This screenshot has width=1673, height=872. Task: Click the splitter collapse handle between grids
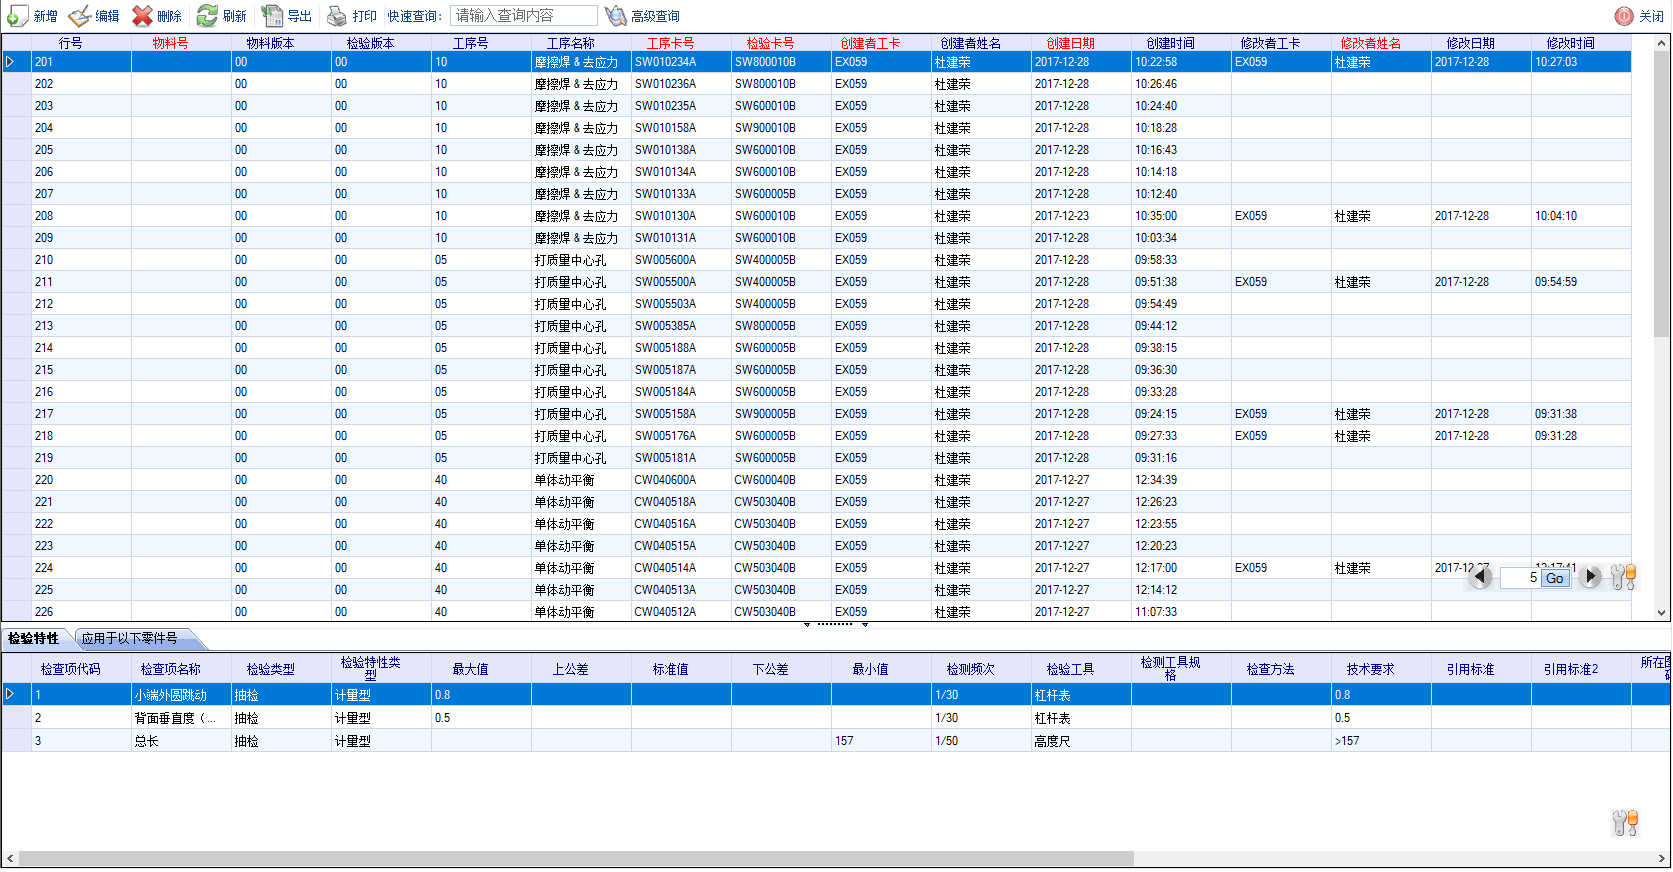pyautogui.click(x=835, y=624)
